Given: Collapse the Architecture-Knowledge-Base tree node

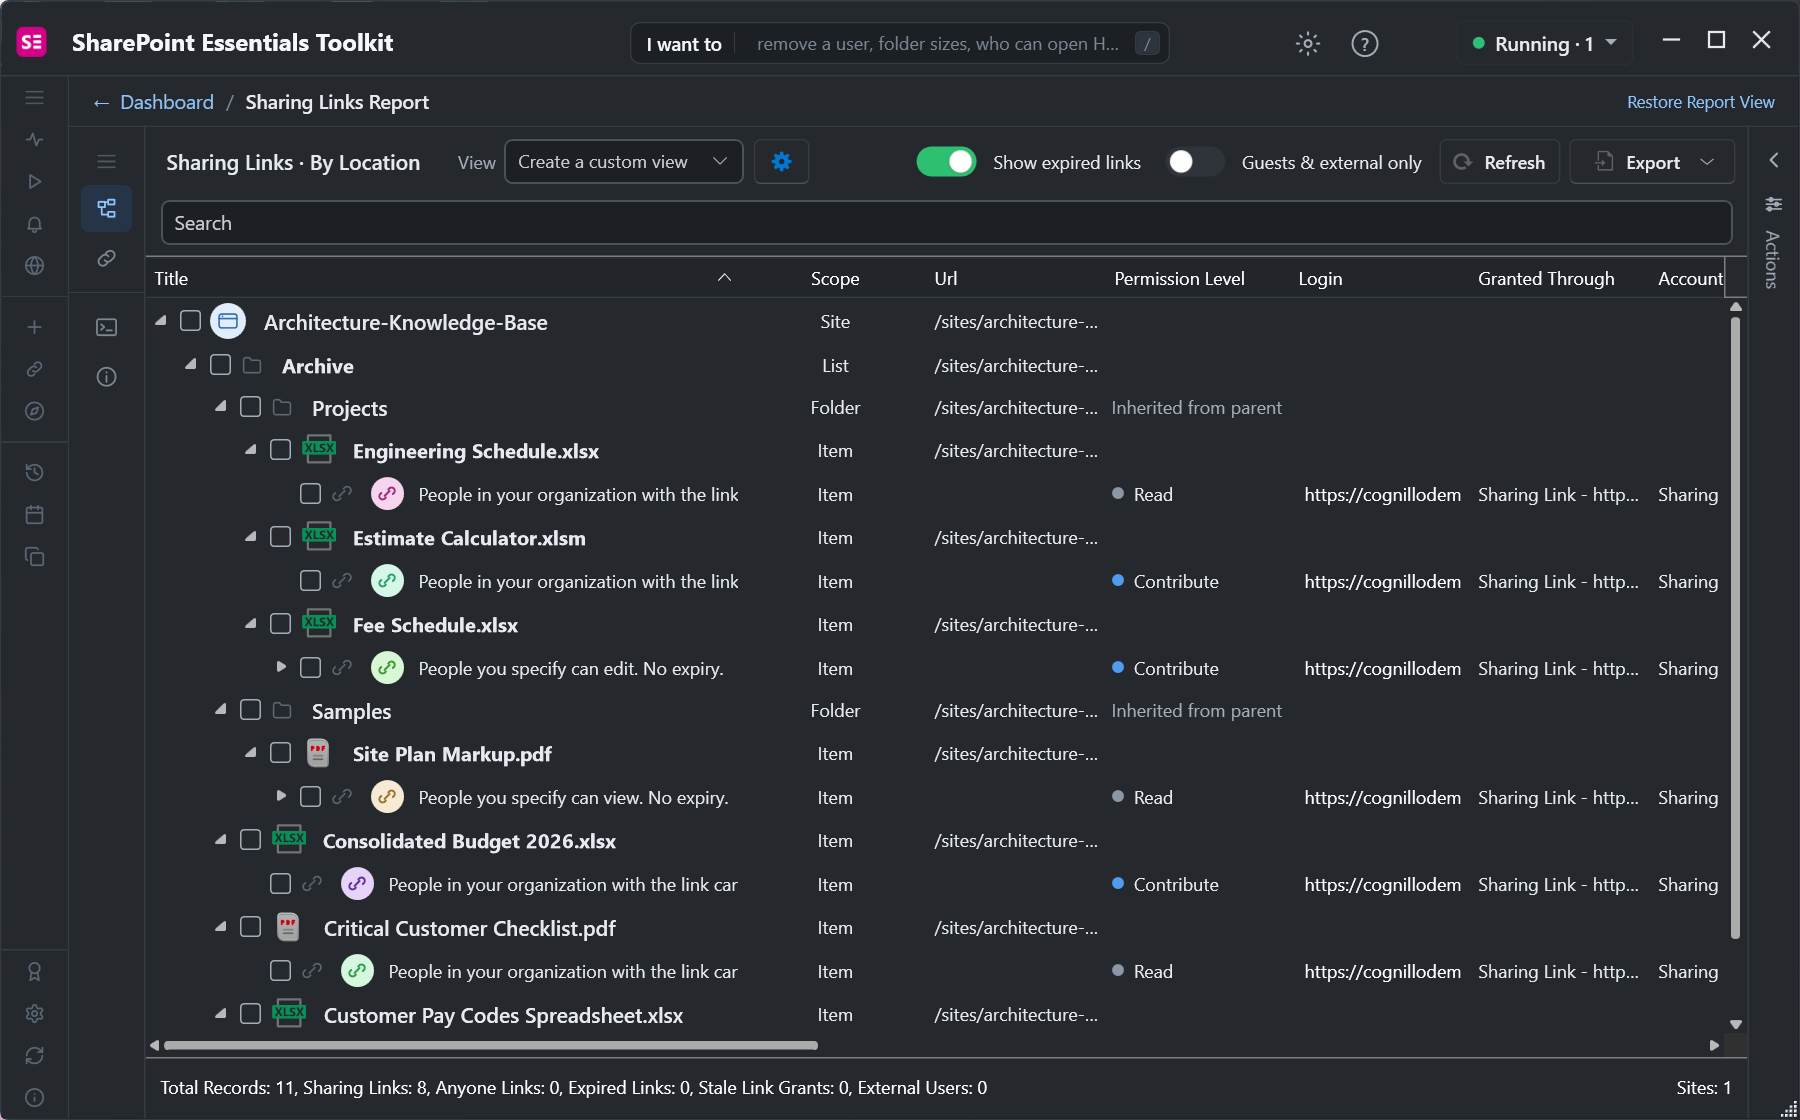Looking at the screenshot, I should point(160,321).
